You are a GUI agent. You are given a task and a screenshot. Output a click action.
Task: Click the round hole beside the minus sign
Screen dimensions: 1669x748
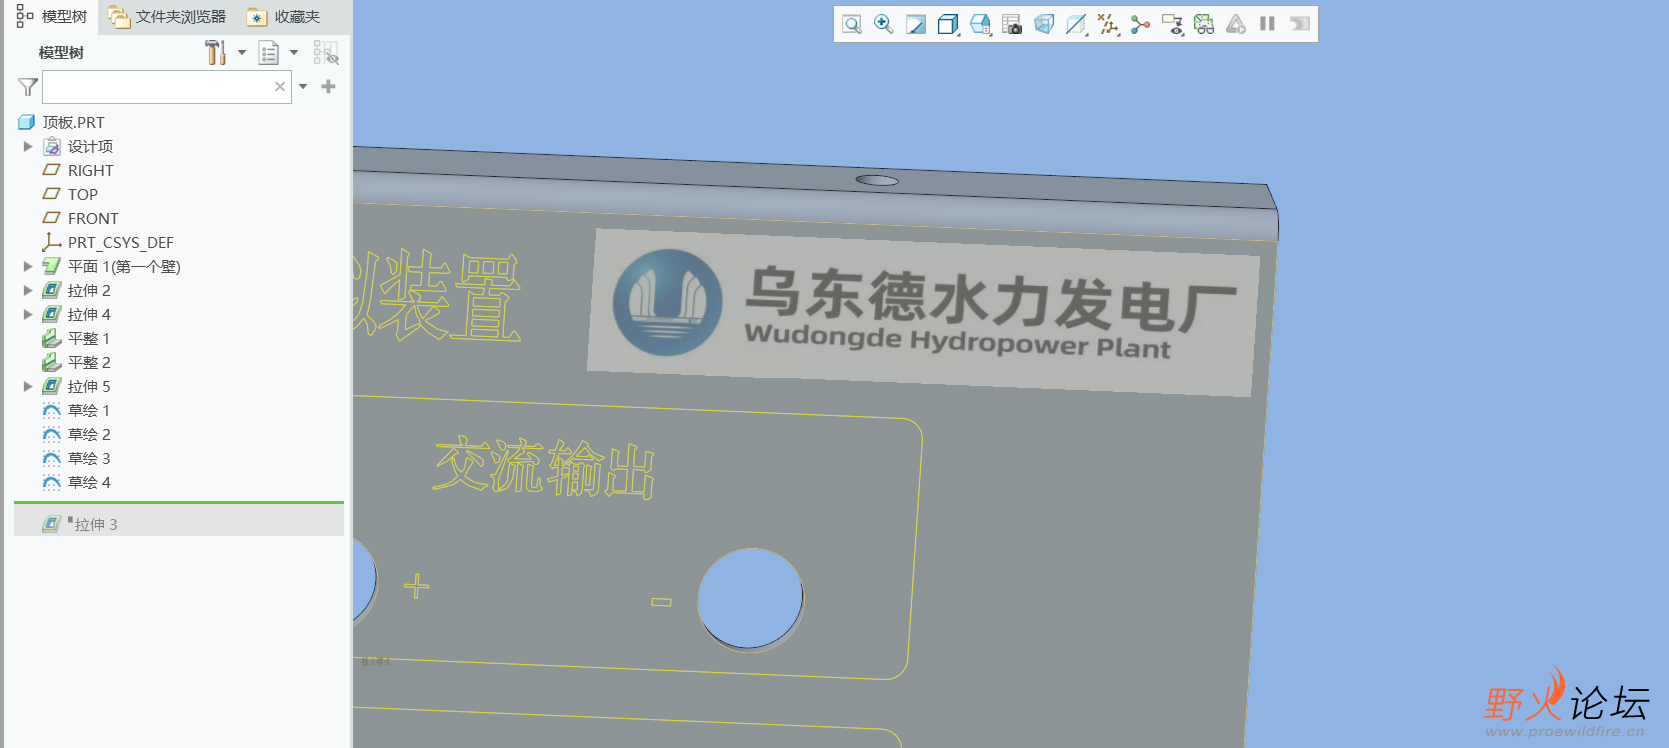click(x=750, y=599)
